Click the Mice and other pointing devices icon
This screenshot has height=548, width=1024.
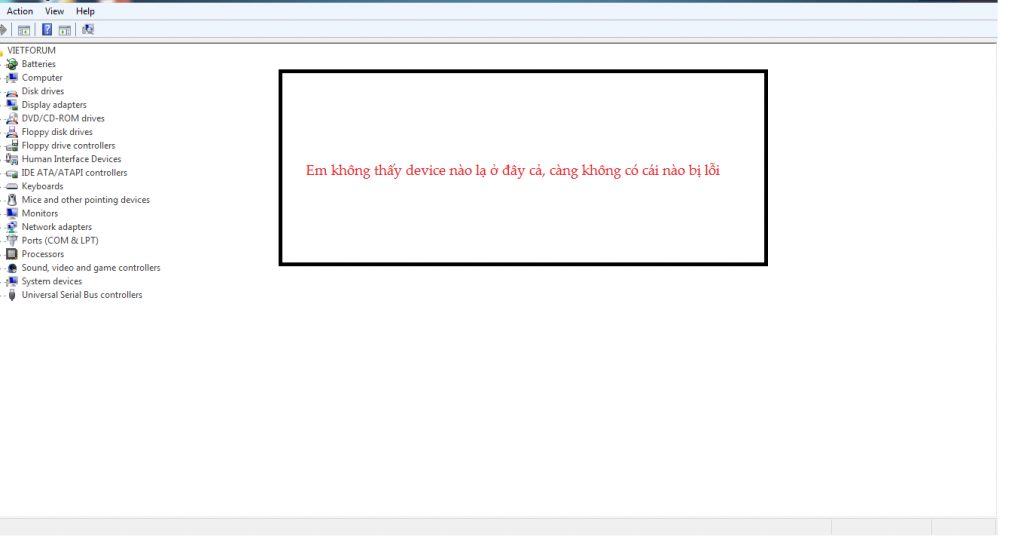click(x=12, y=200)
